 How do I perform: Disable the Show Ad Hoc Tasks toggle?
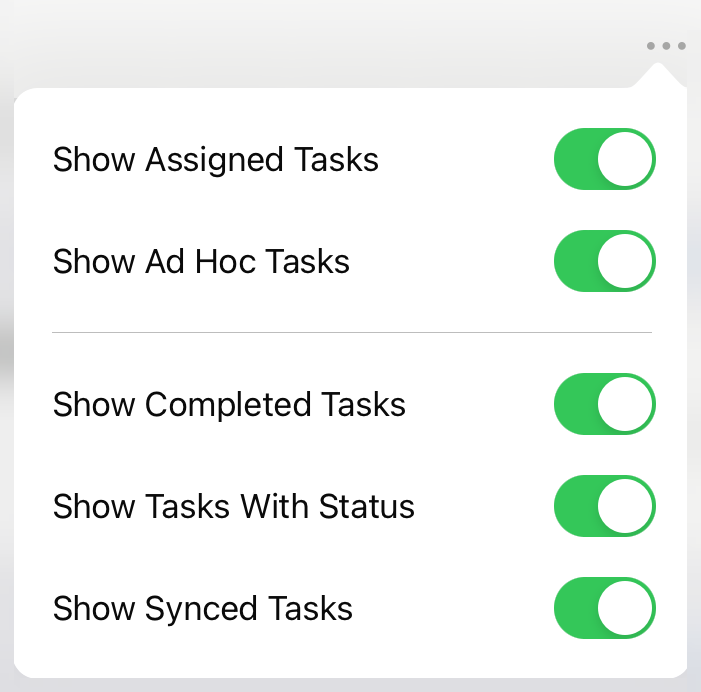pos(604,261)
